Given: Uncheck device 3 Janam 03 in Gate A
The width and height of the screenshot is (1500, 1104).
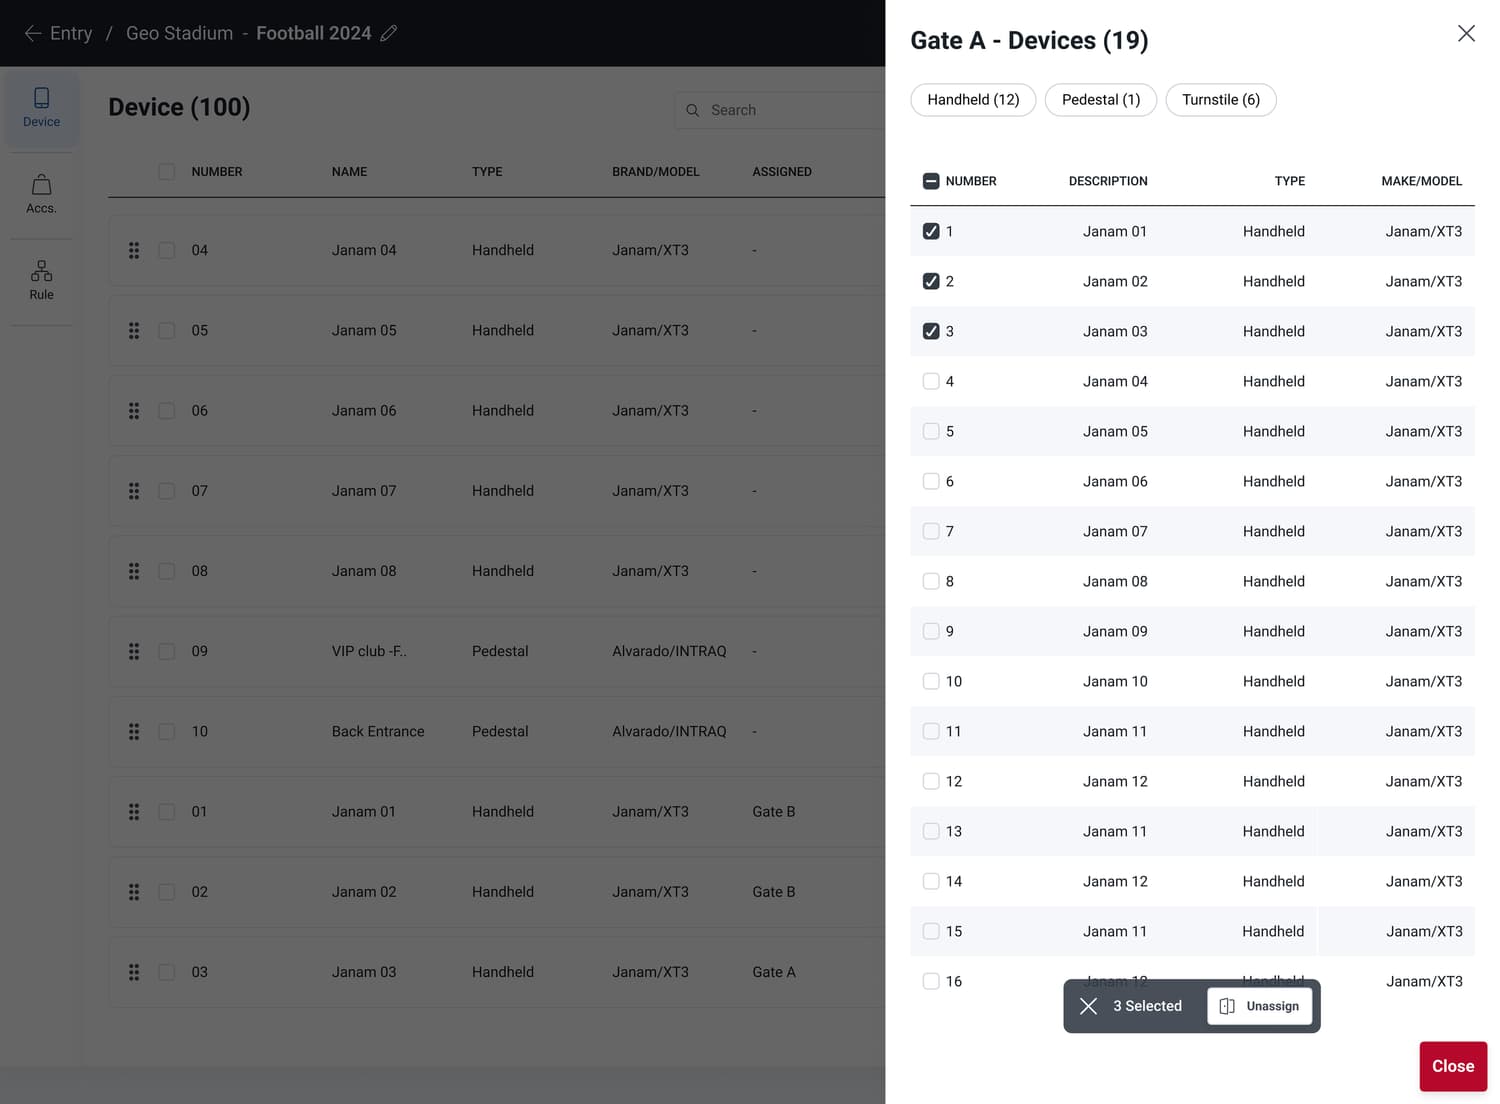Looking at the screenshot, I should 931,331.
